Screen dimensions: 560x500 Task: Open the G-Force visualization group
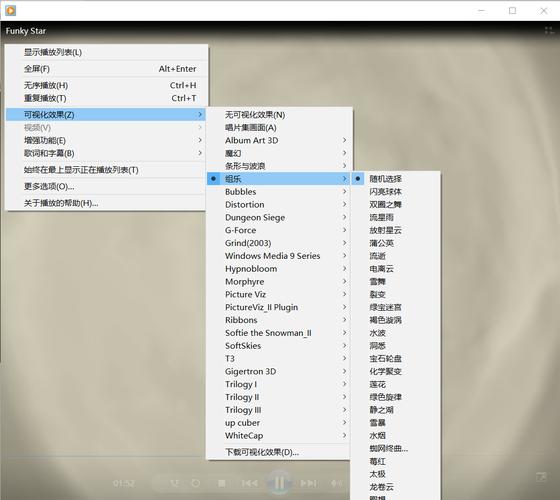tap(279, 230)
